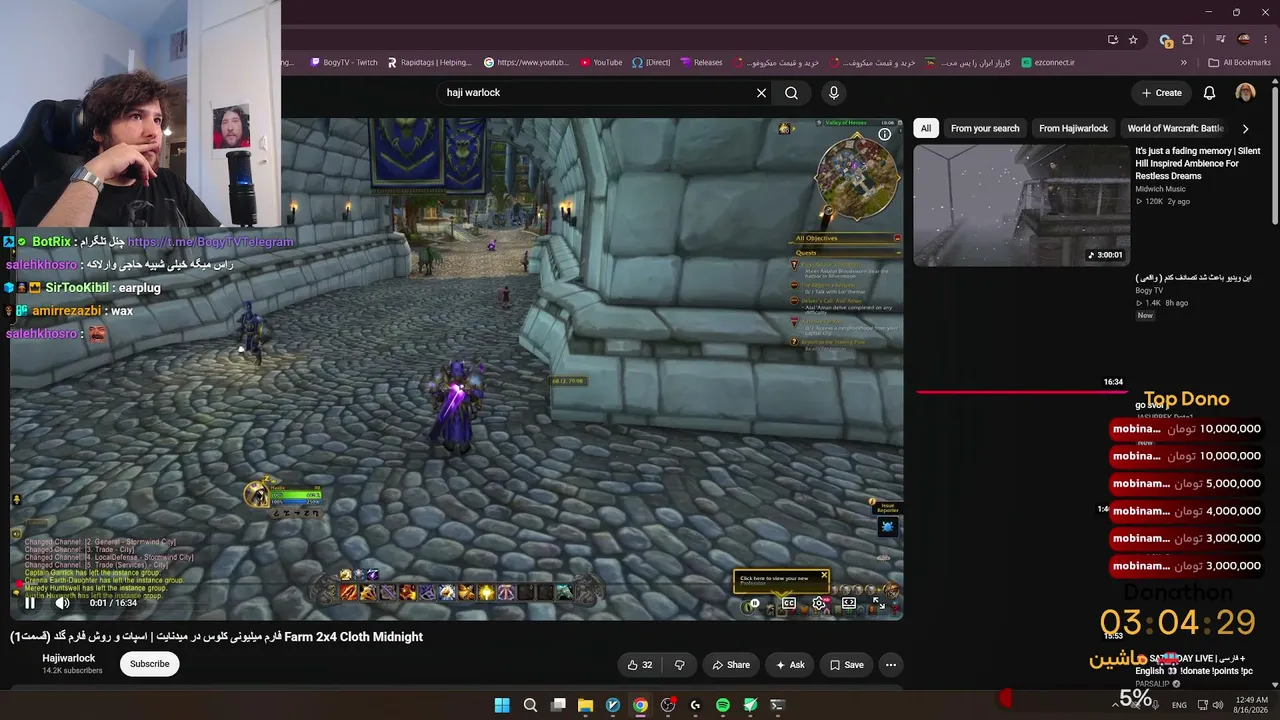Save the video to a playlist

(x=846, y=665)
